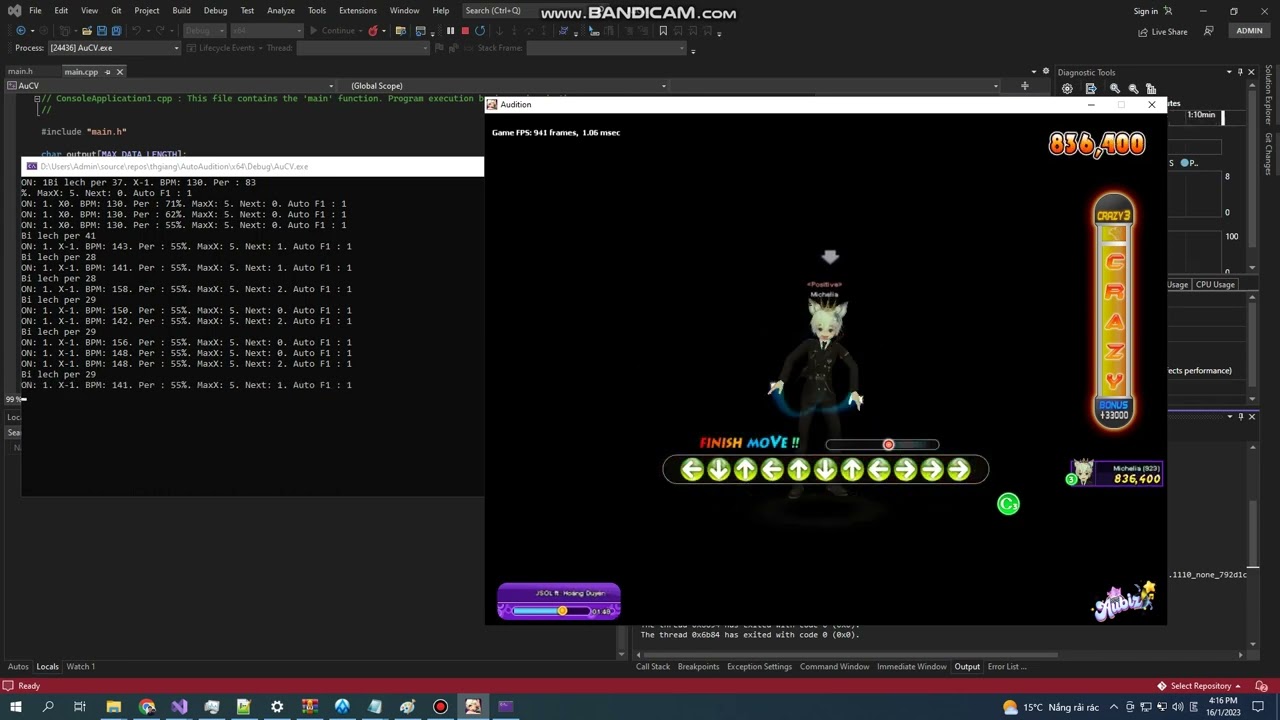Pin the main.cpp tab
This screenshot has width=1280, height=720.
click(x=106, y=72)
